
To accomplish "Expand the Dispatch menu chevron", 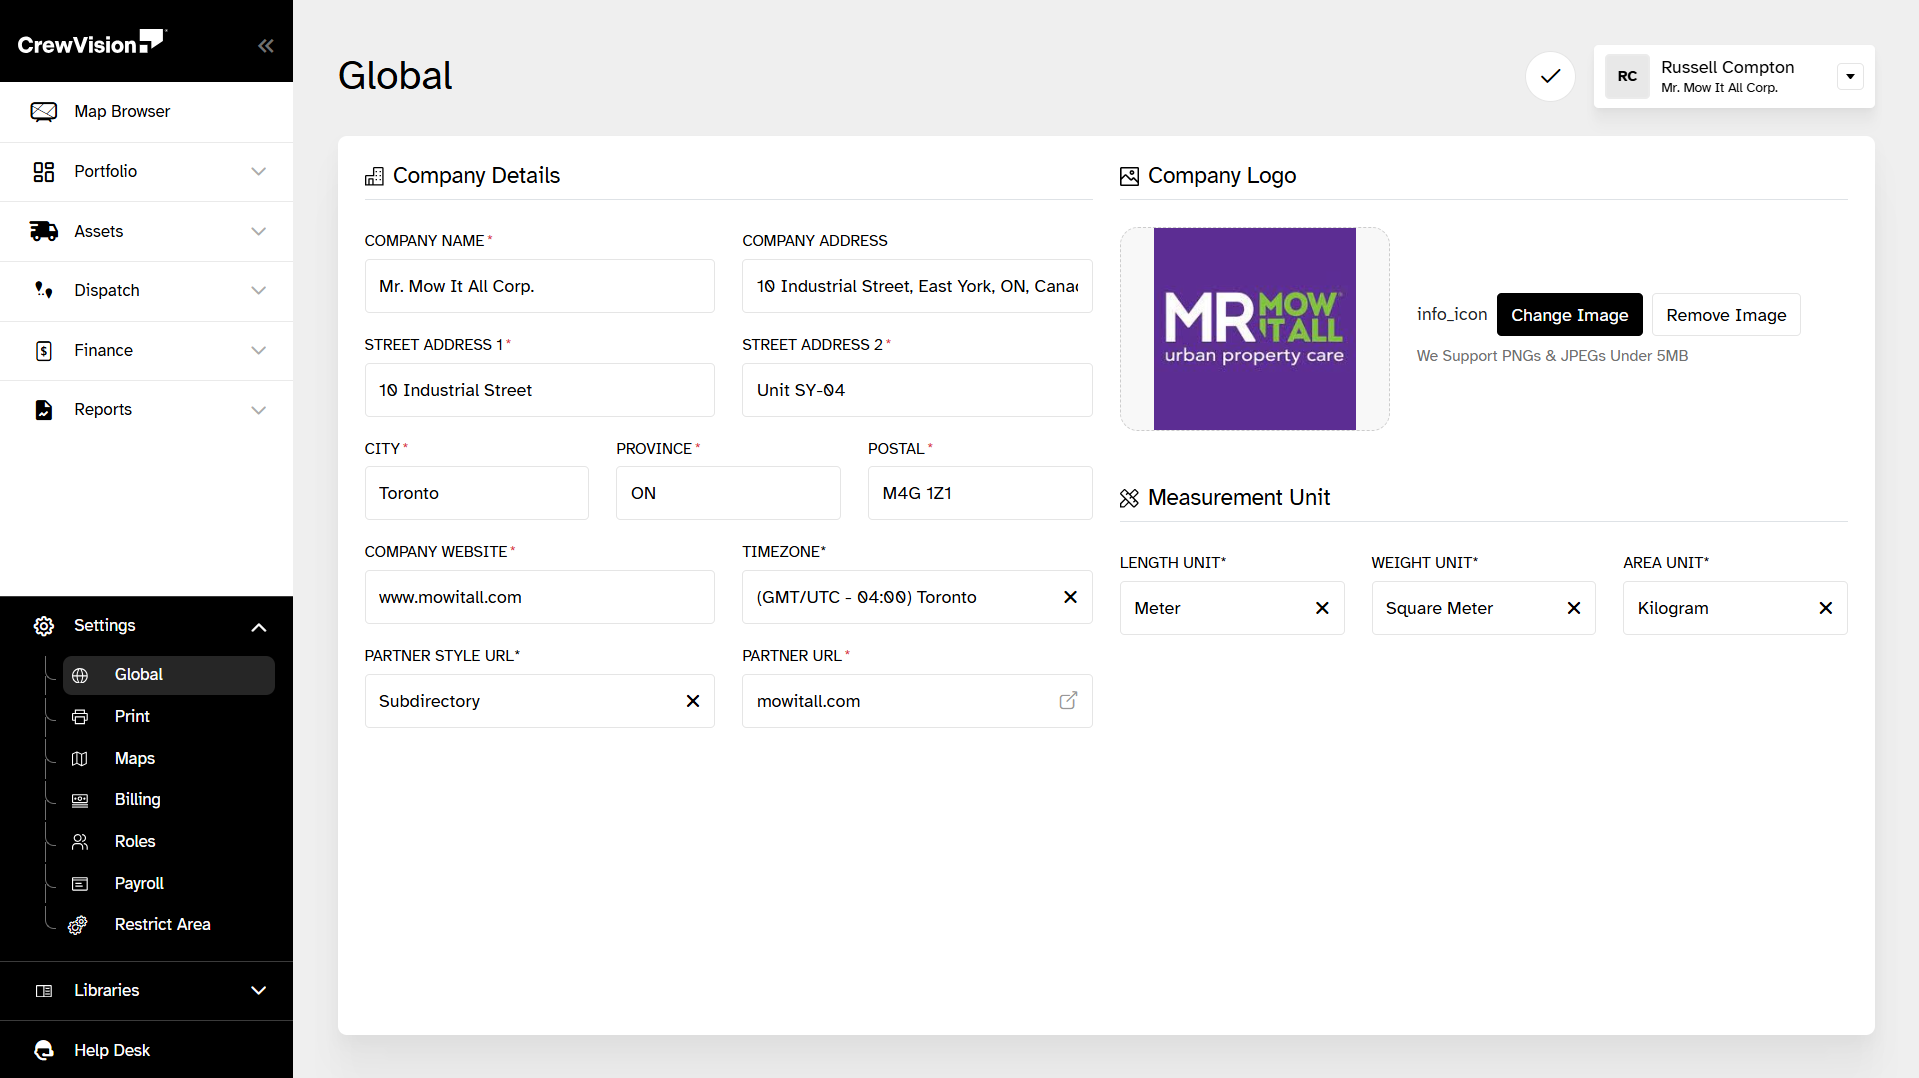I will coord(259,291).
